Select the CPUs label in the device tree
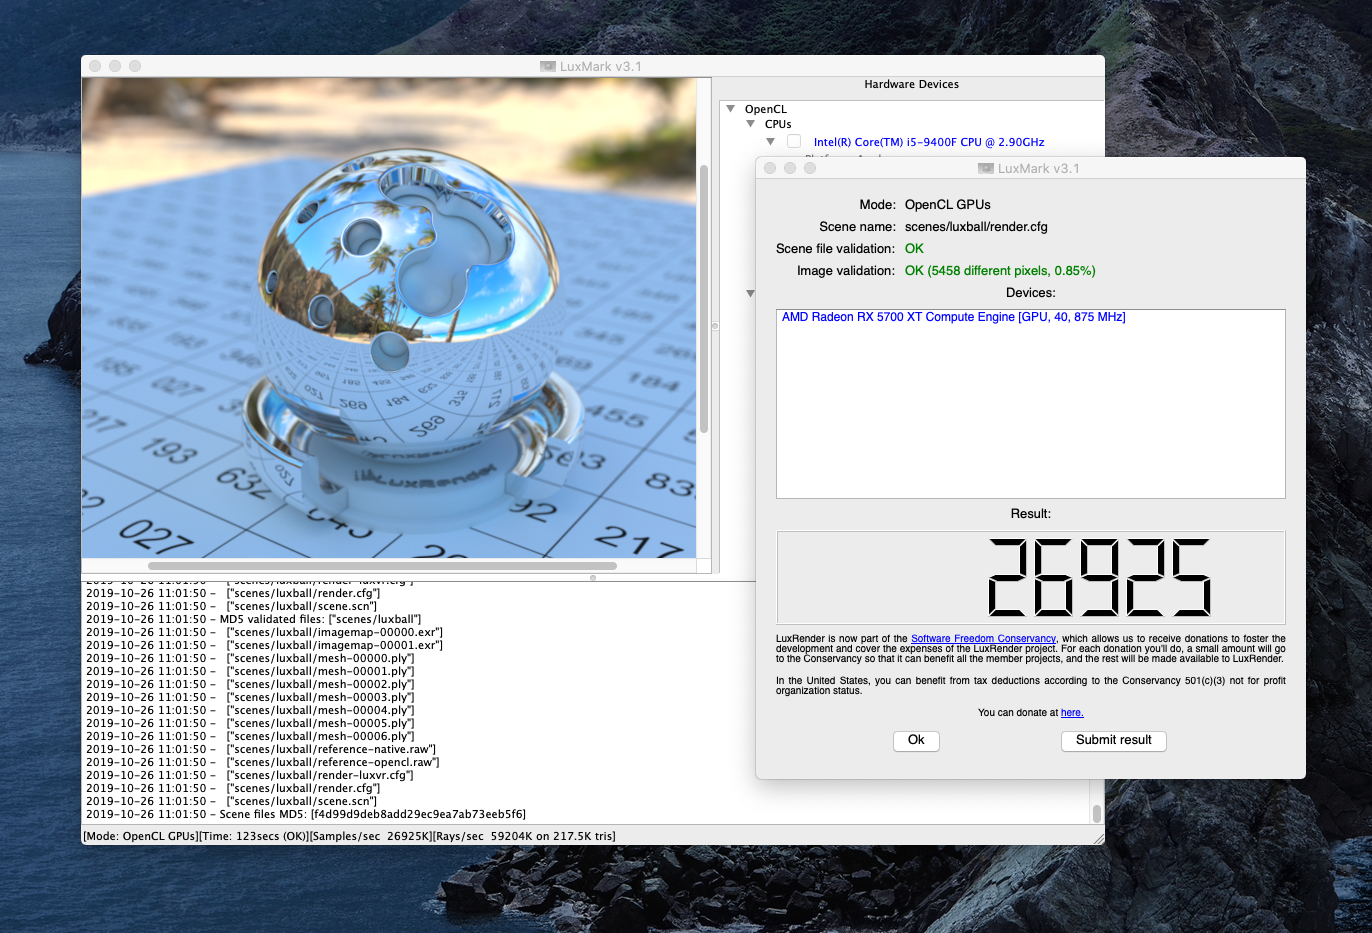Image resolution: width=1372 pixels, height=933 pixels. 778,124
